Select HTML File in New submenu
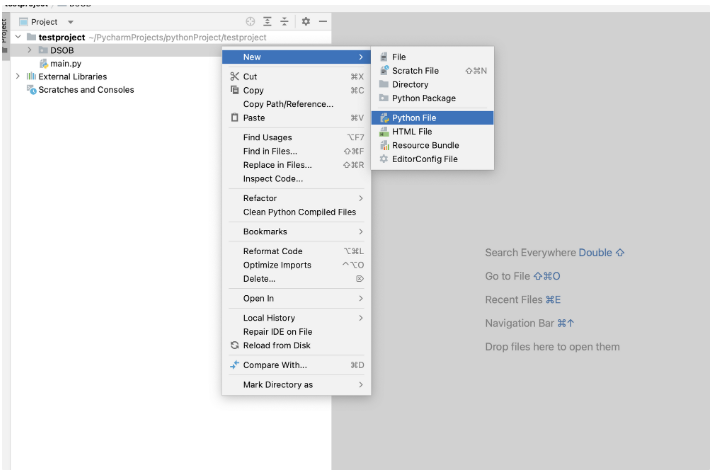Screen dimensions: 711x475 pos(433,131)
